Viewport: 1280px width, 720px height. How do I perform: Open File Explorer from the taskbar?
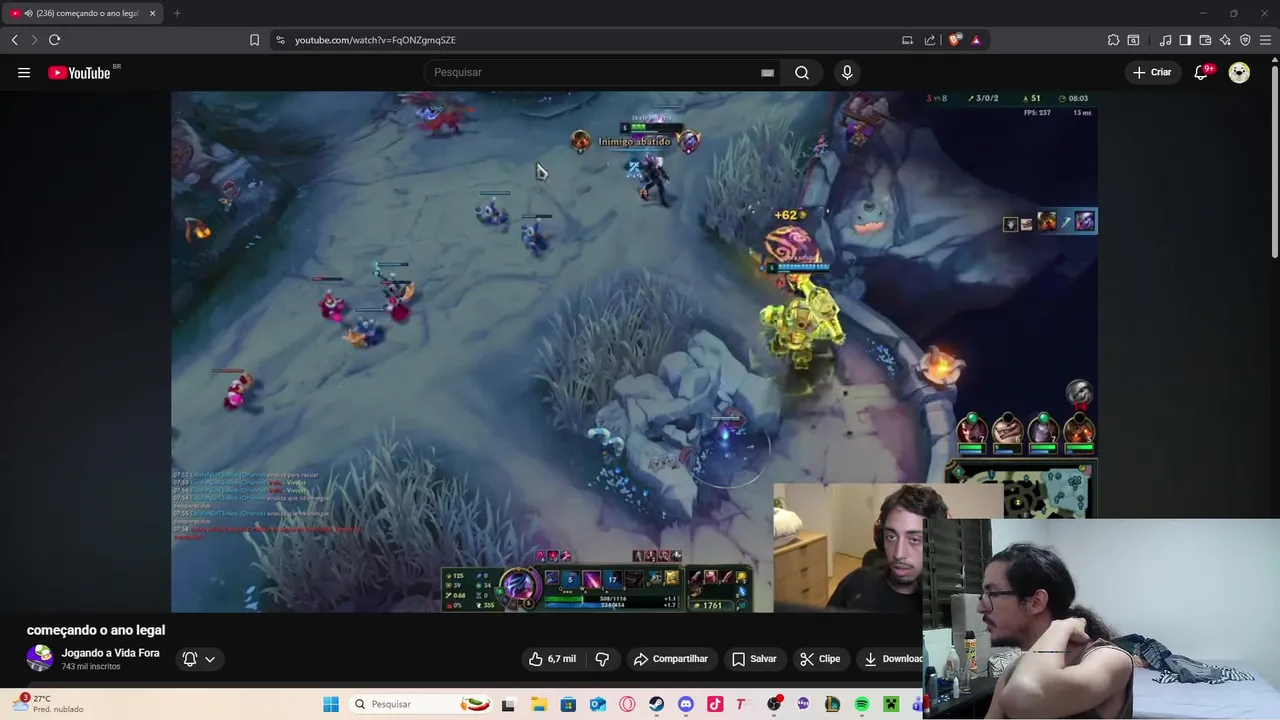point(538,704)
